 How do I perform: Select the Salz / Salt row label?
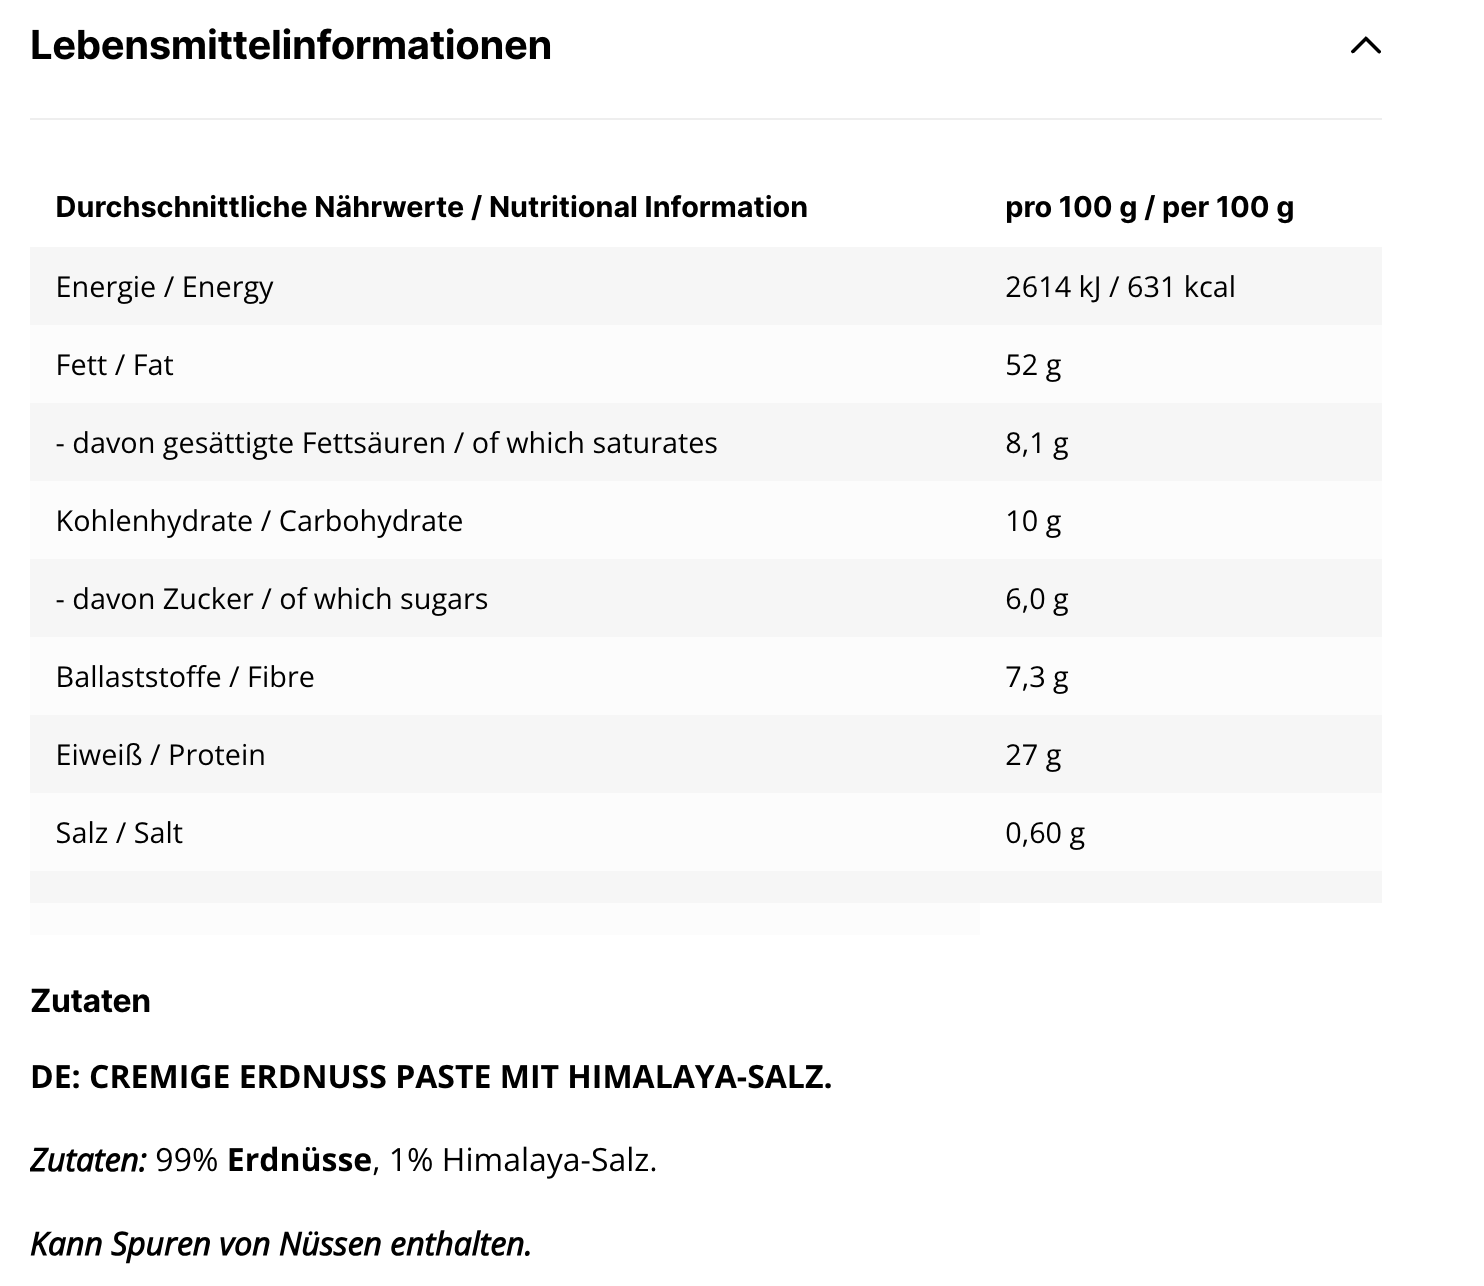pyautogui.click(x=119, y=833)
